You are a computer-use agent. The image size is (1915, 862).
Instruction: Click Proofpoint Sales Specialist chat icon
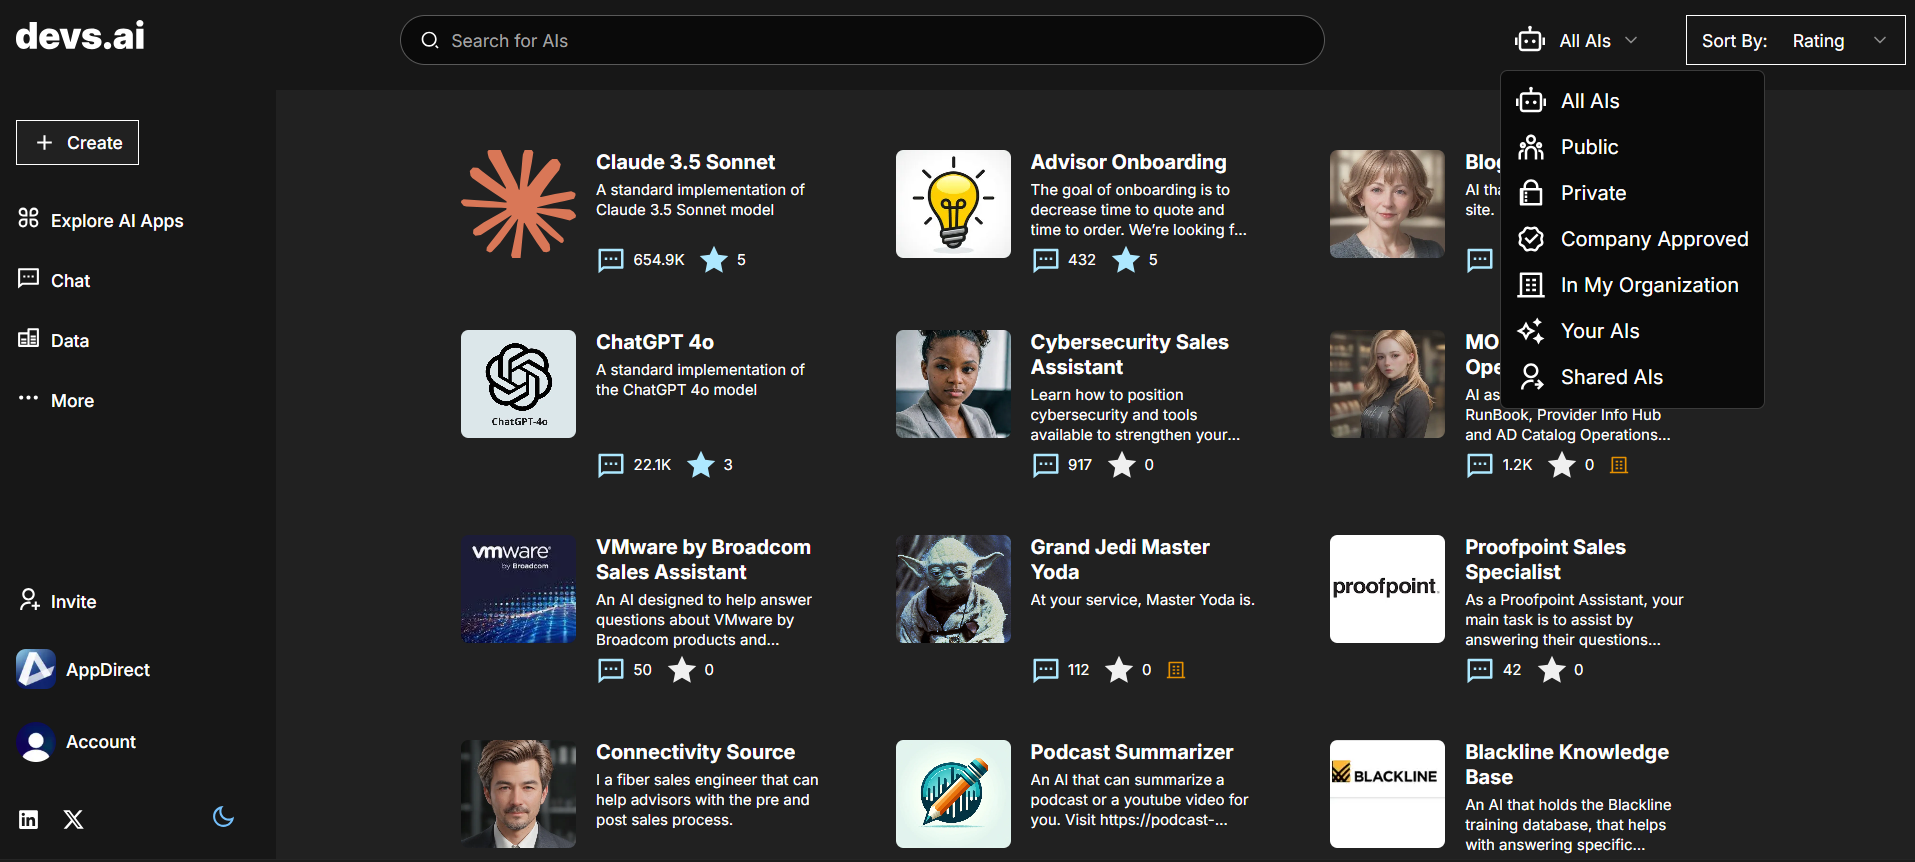[1479, 670]
